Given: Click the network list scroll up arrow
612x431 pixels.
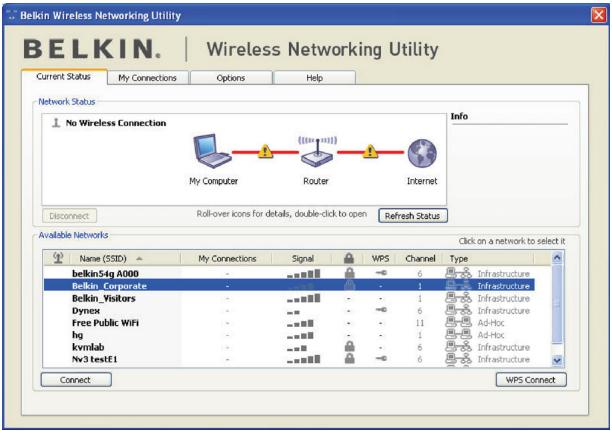Looking at the screenshot, I should [557, 257].
